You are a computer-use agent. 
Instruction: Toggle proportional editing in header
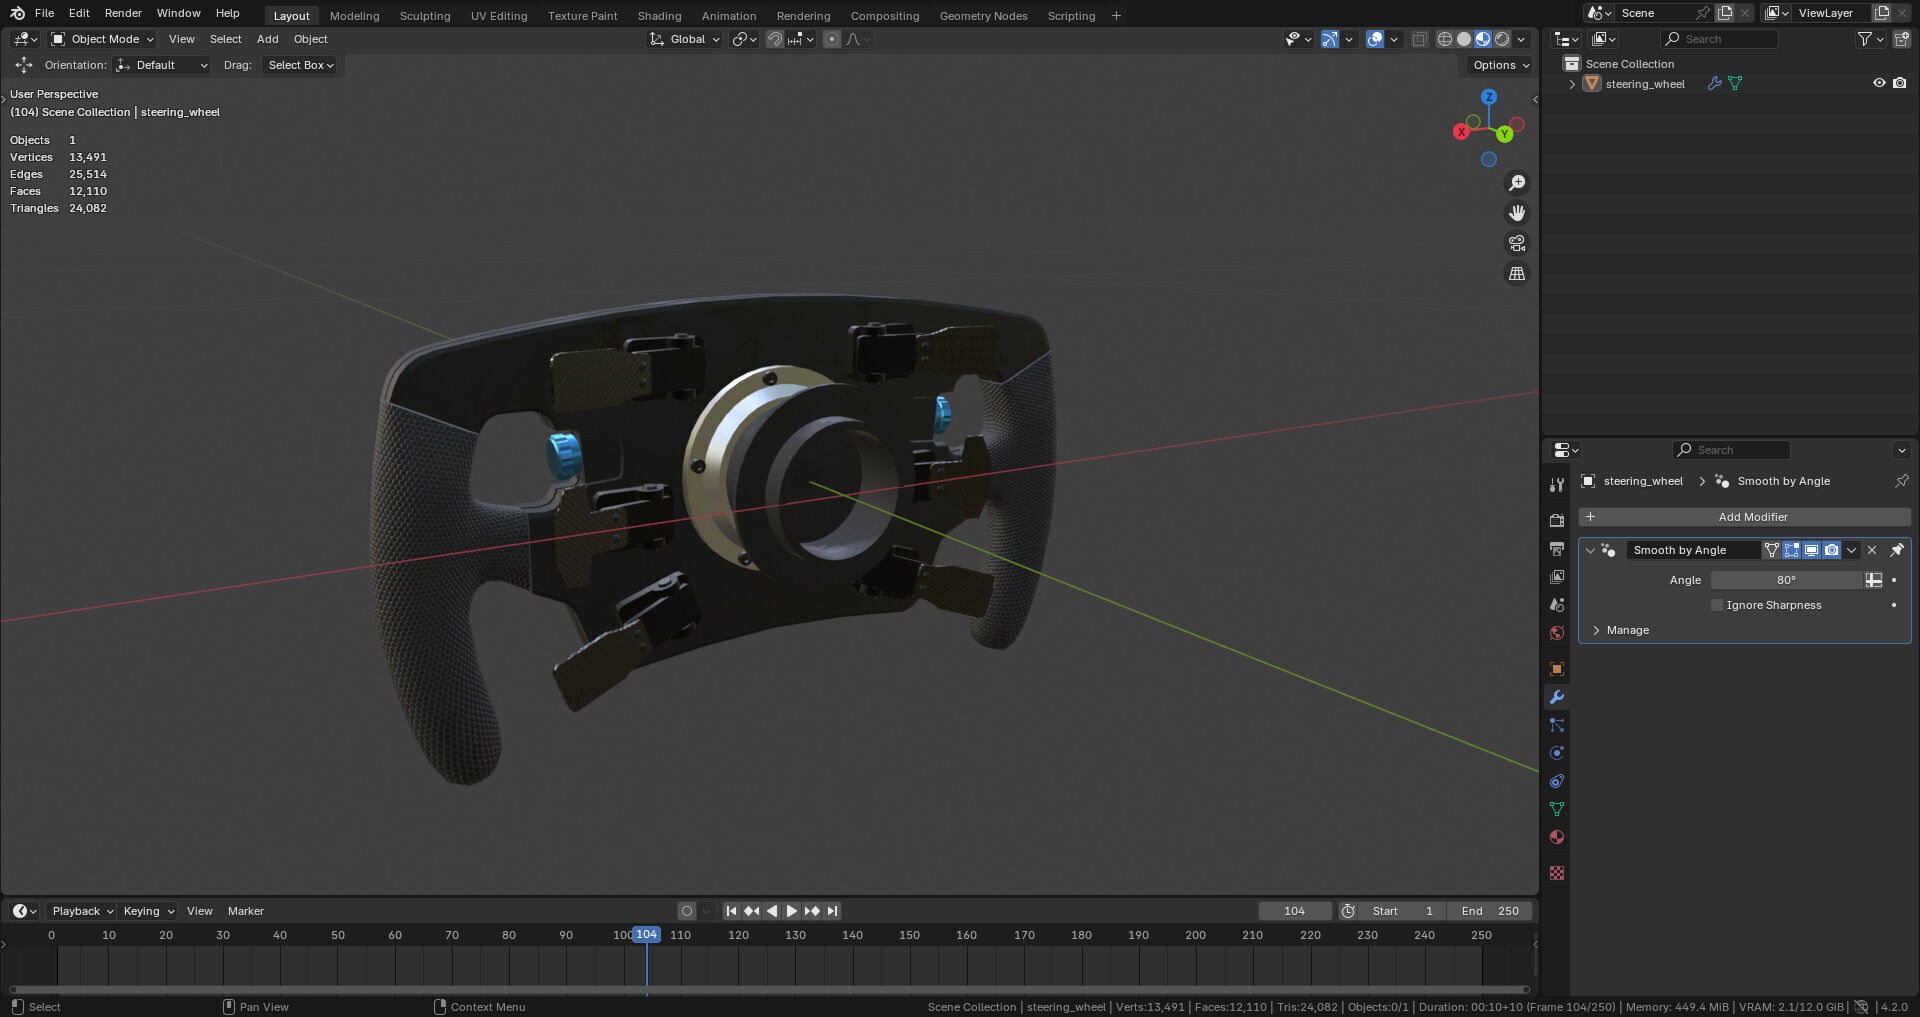831,39
